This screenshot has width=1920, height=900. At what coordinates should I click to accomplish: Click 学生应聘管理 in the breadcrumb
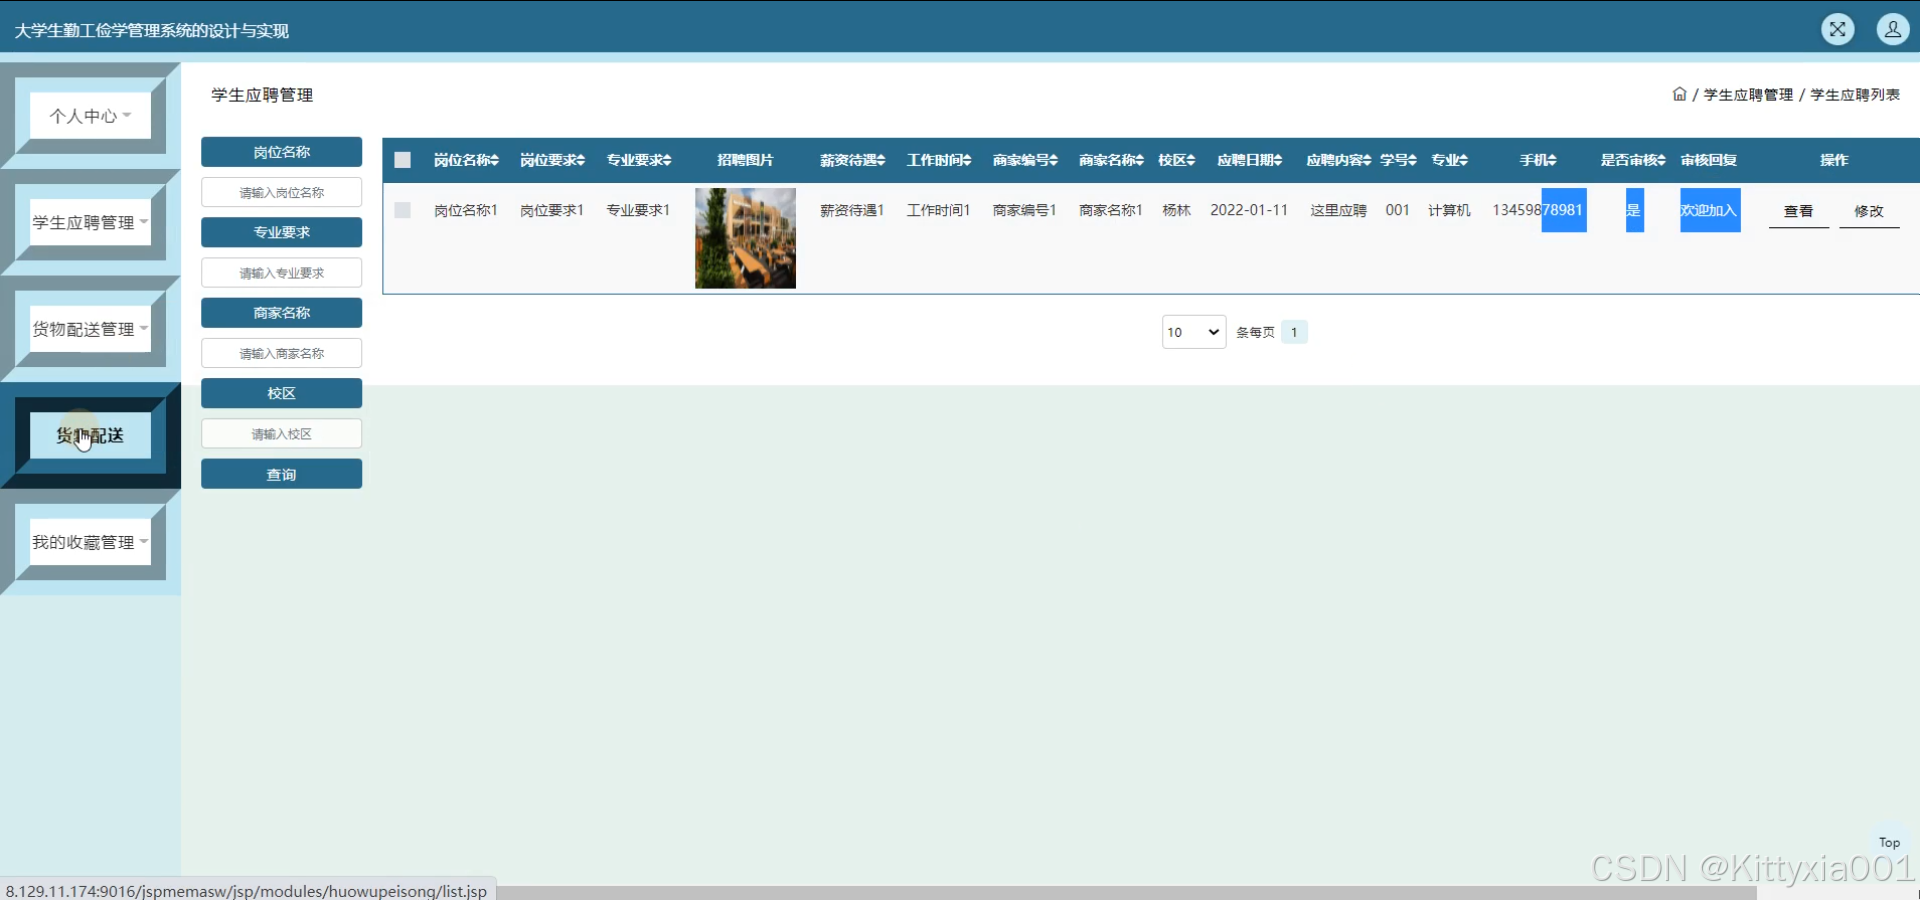click(1748, 95)
